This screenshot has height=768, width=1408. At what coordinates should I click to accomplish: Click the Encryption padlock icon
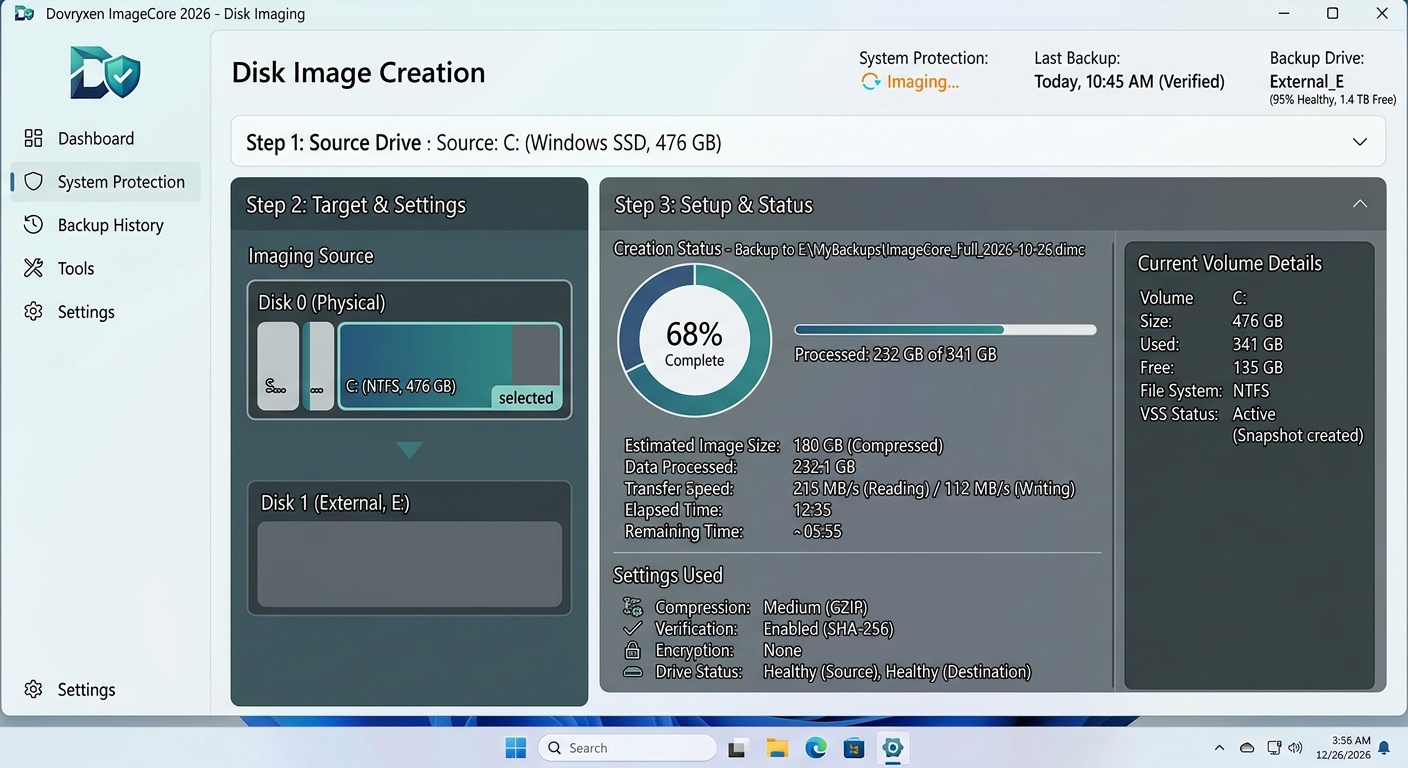632,650
